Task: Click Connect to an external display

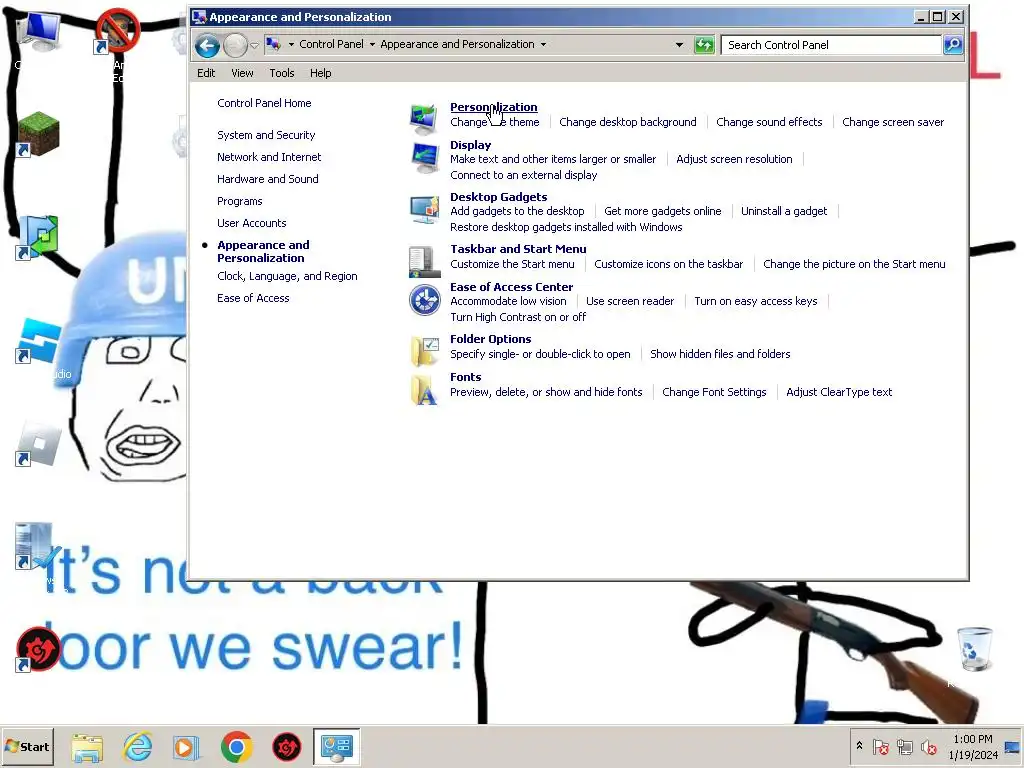Action: pos(523,175)
